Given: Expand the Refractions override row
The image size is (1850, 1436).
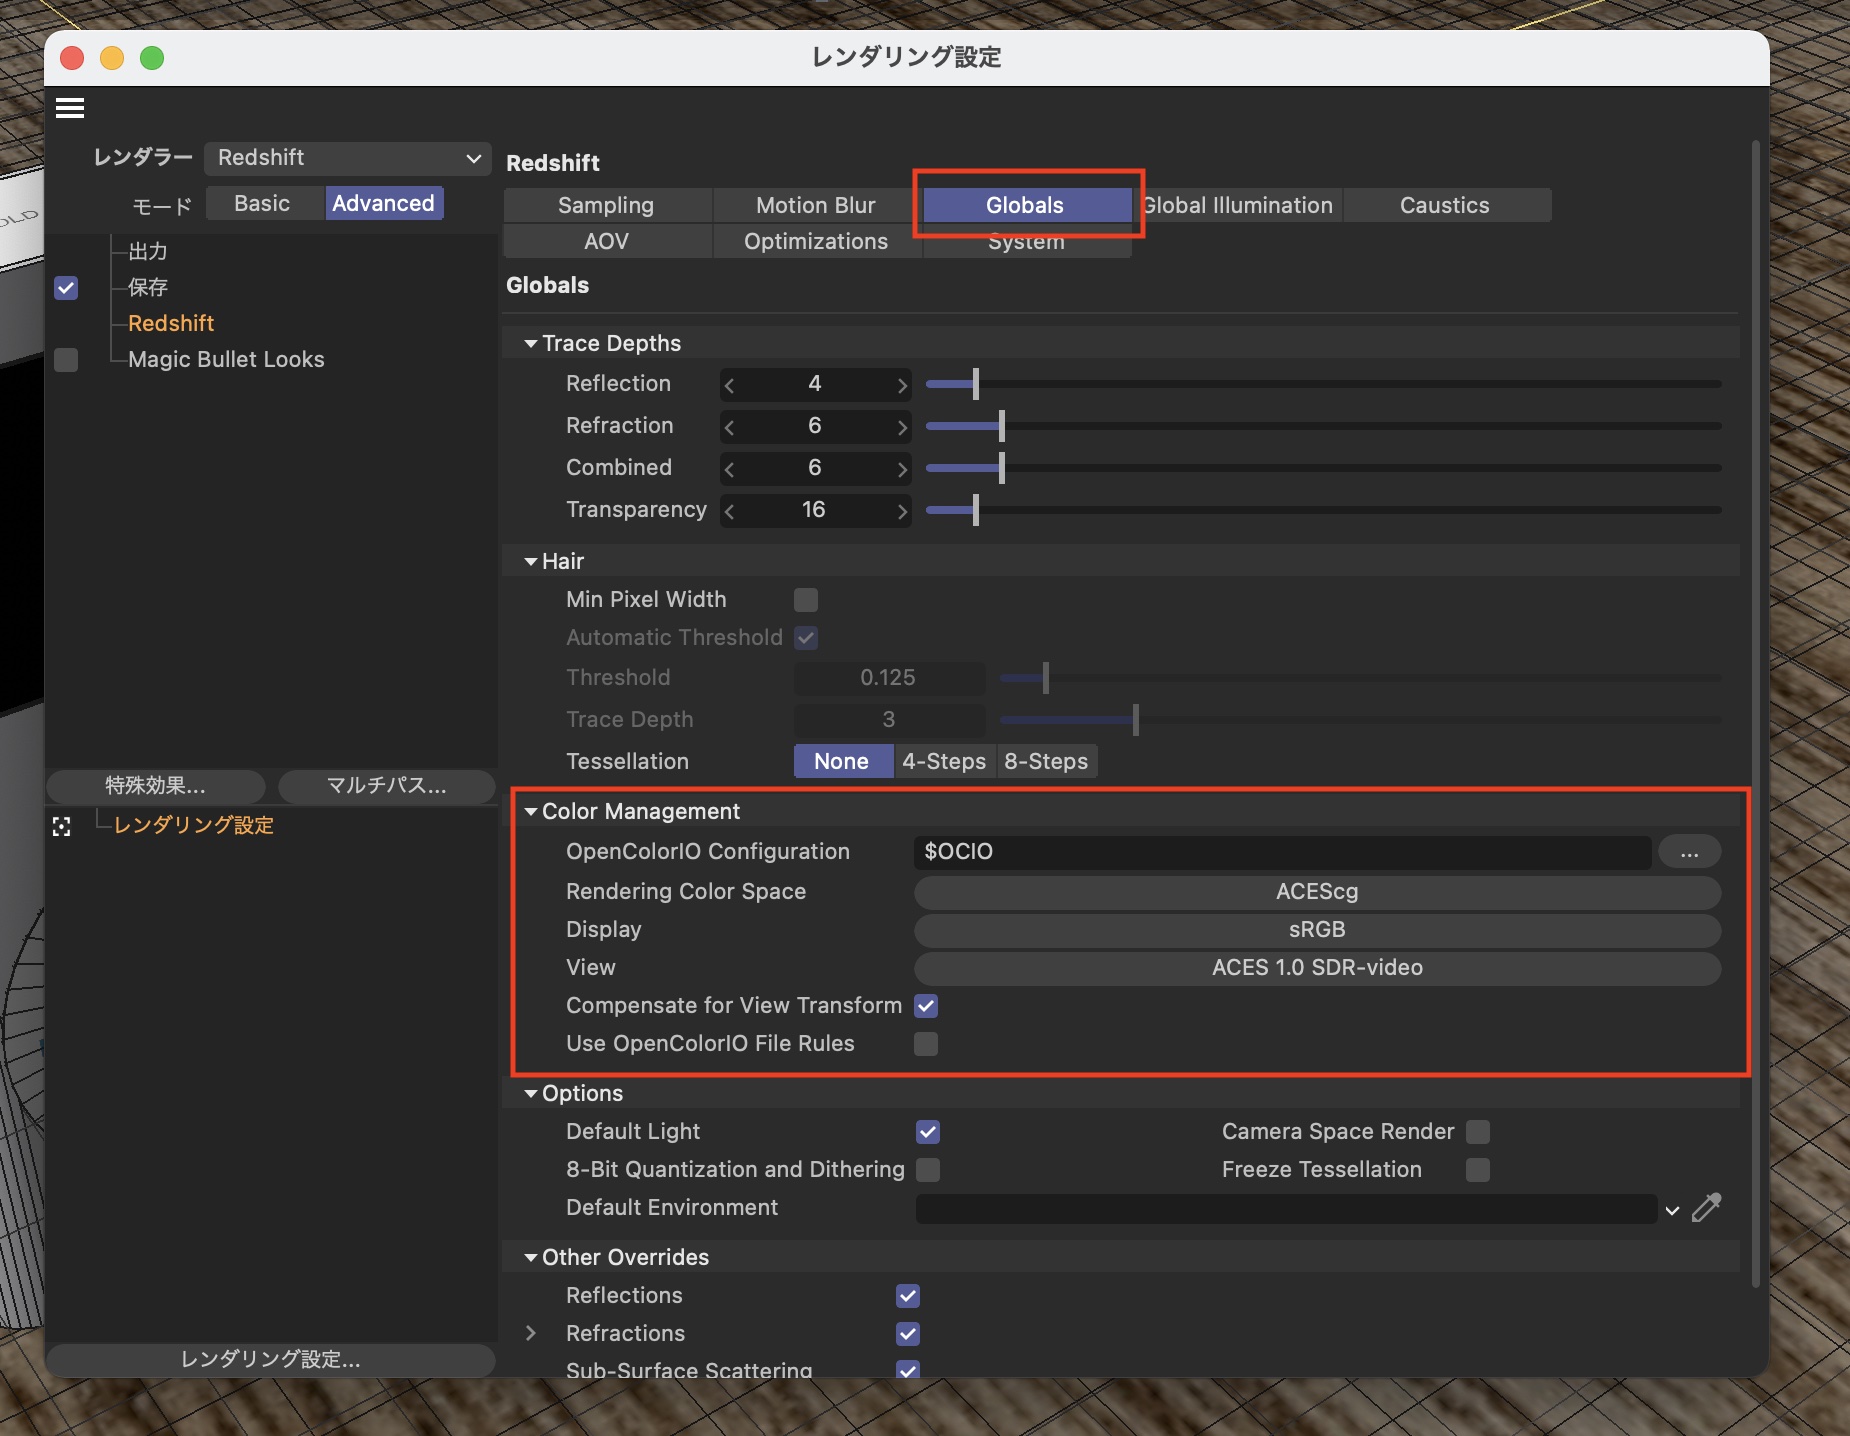Looking at the screenshot, I should [x=531, y=1333].
